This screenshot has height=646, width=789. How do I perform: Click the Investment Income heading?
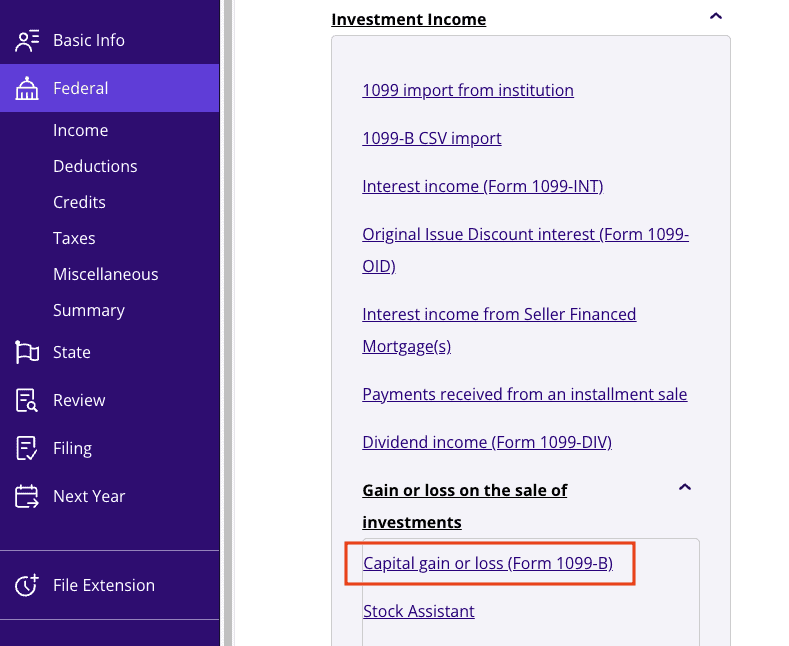(x=409, y=19)
